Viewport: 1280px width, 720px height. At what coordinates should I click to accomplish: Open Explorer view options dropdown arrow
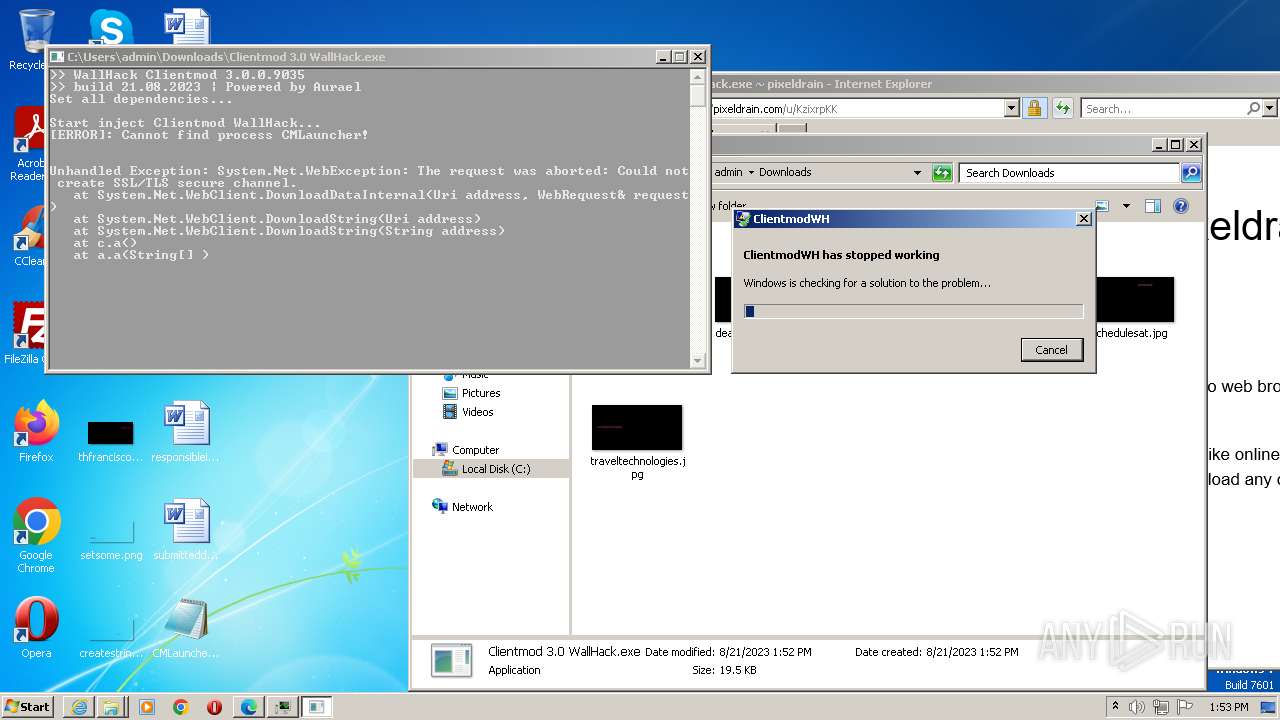pyautogui.click(x=1126, y=206)
